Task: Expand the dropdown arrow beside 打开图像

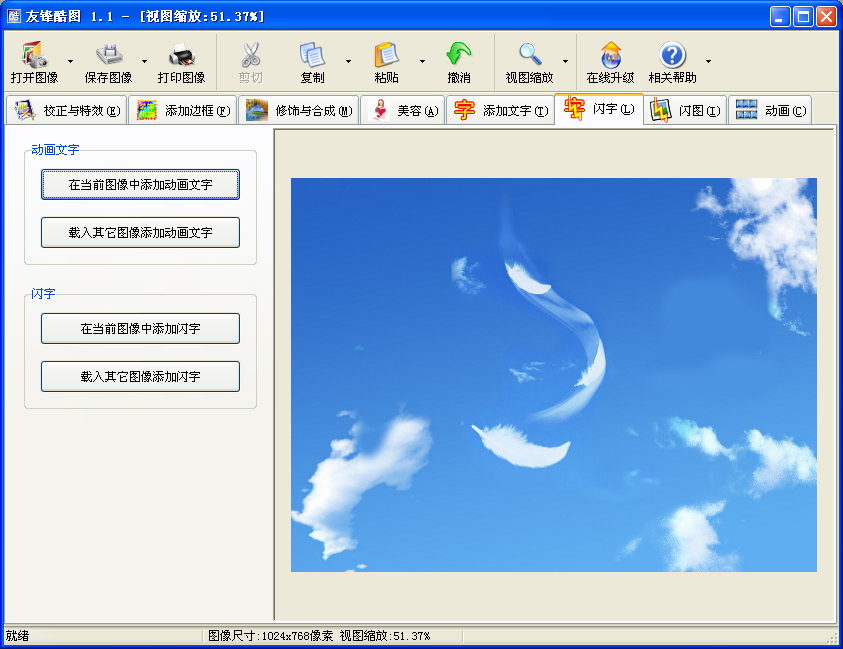Action: pyautogui.click(x=70, y=62)
